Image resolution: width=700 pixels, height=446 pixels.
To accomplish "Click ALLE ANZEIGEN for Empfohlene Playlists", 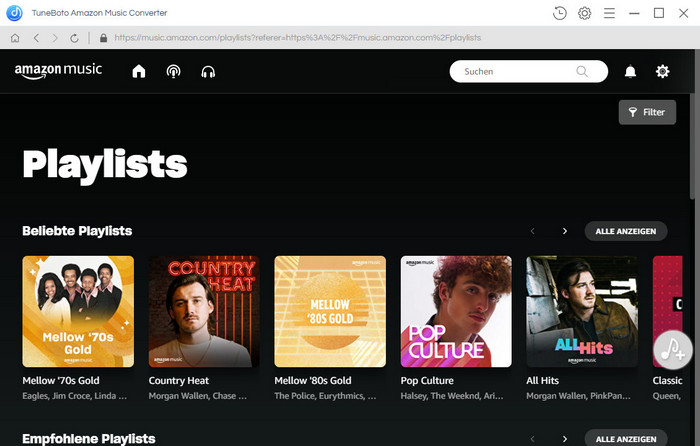I will [626, 438].
